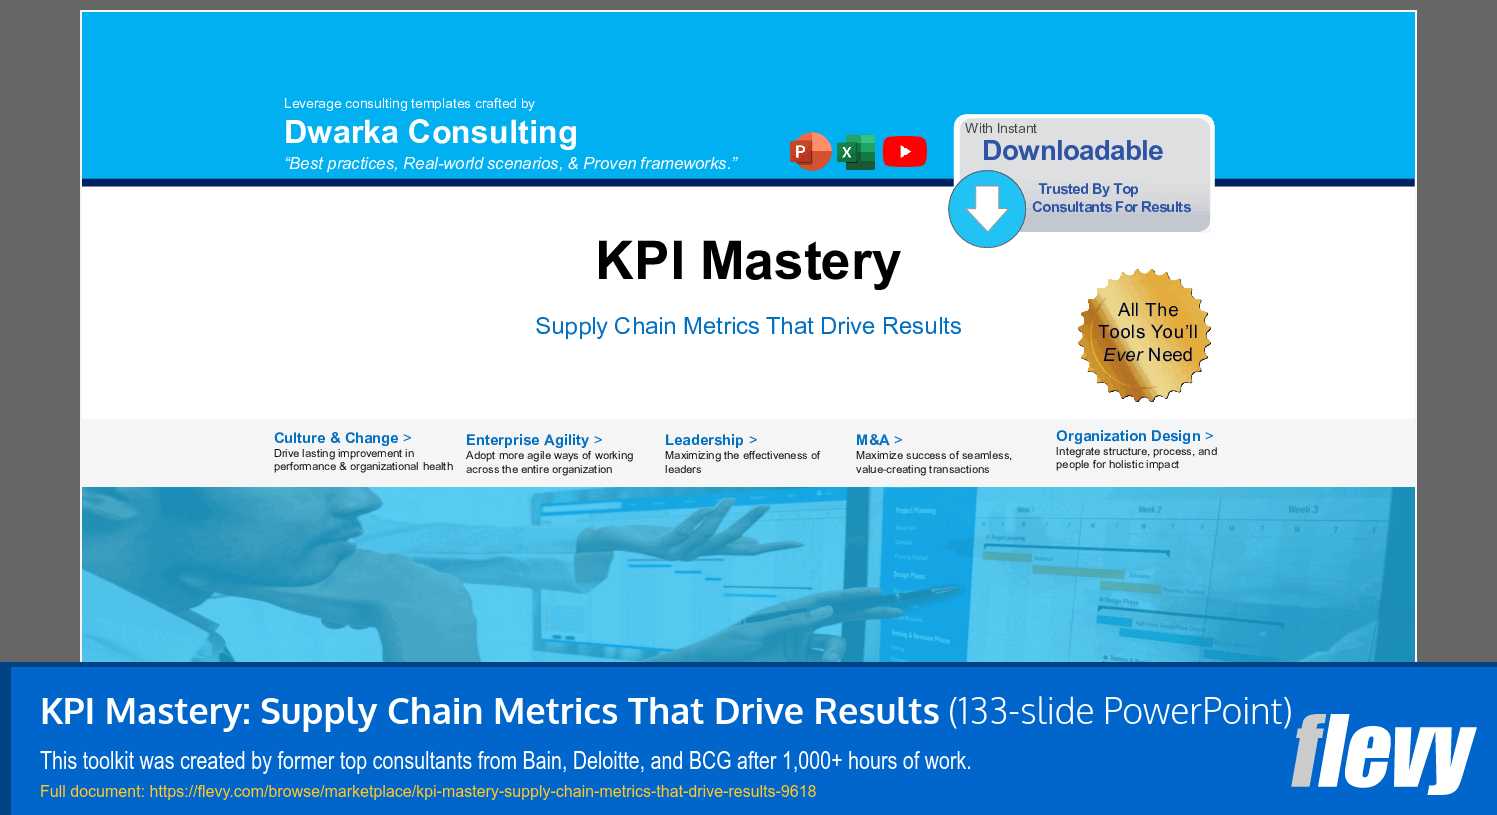Viewport: 1497px width, 815px height.
Task: Click 'Integrate structure, process, and people' description
Action: (1136, 458)
